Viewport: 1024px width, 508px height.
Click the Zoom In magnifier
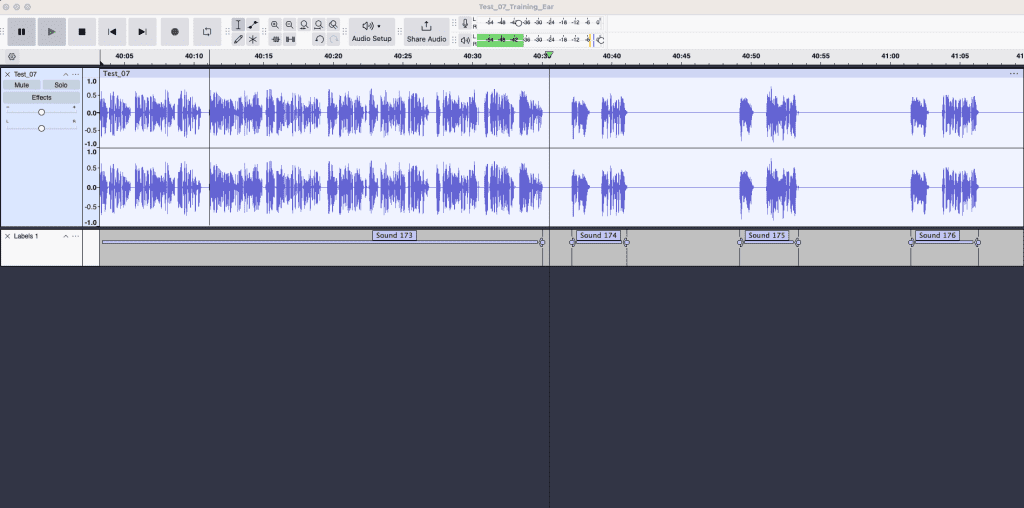click(x=275, y=24)
